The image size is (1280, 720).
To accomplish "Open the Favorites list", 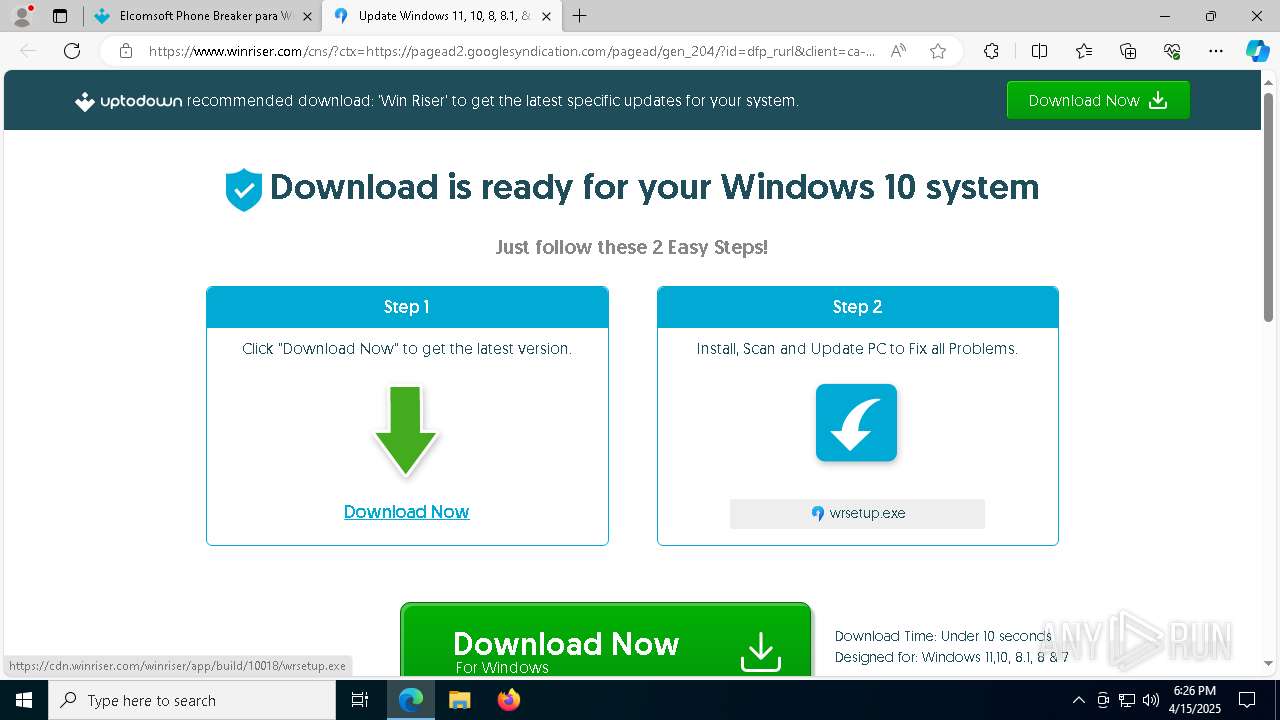I will (1084, 51).
